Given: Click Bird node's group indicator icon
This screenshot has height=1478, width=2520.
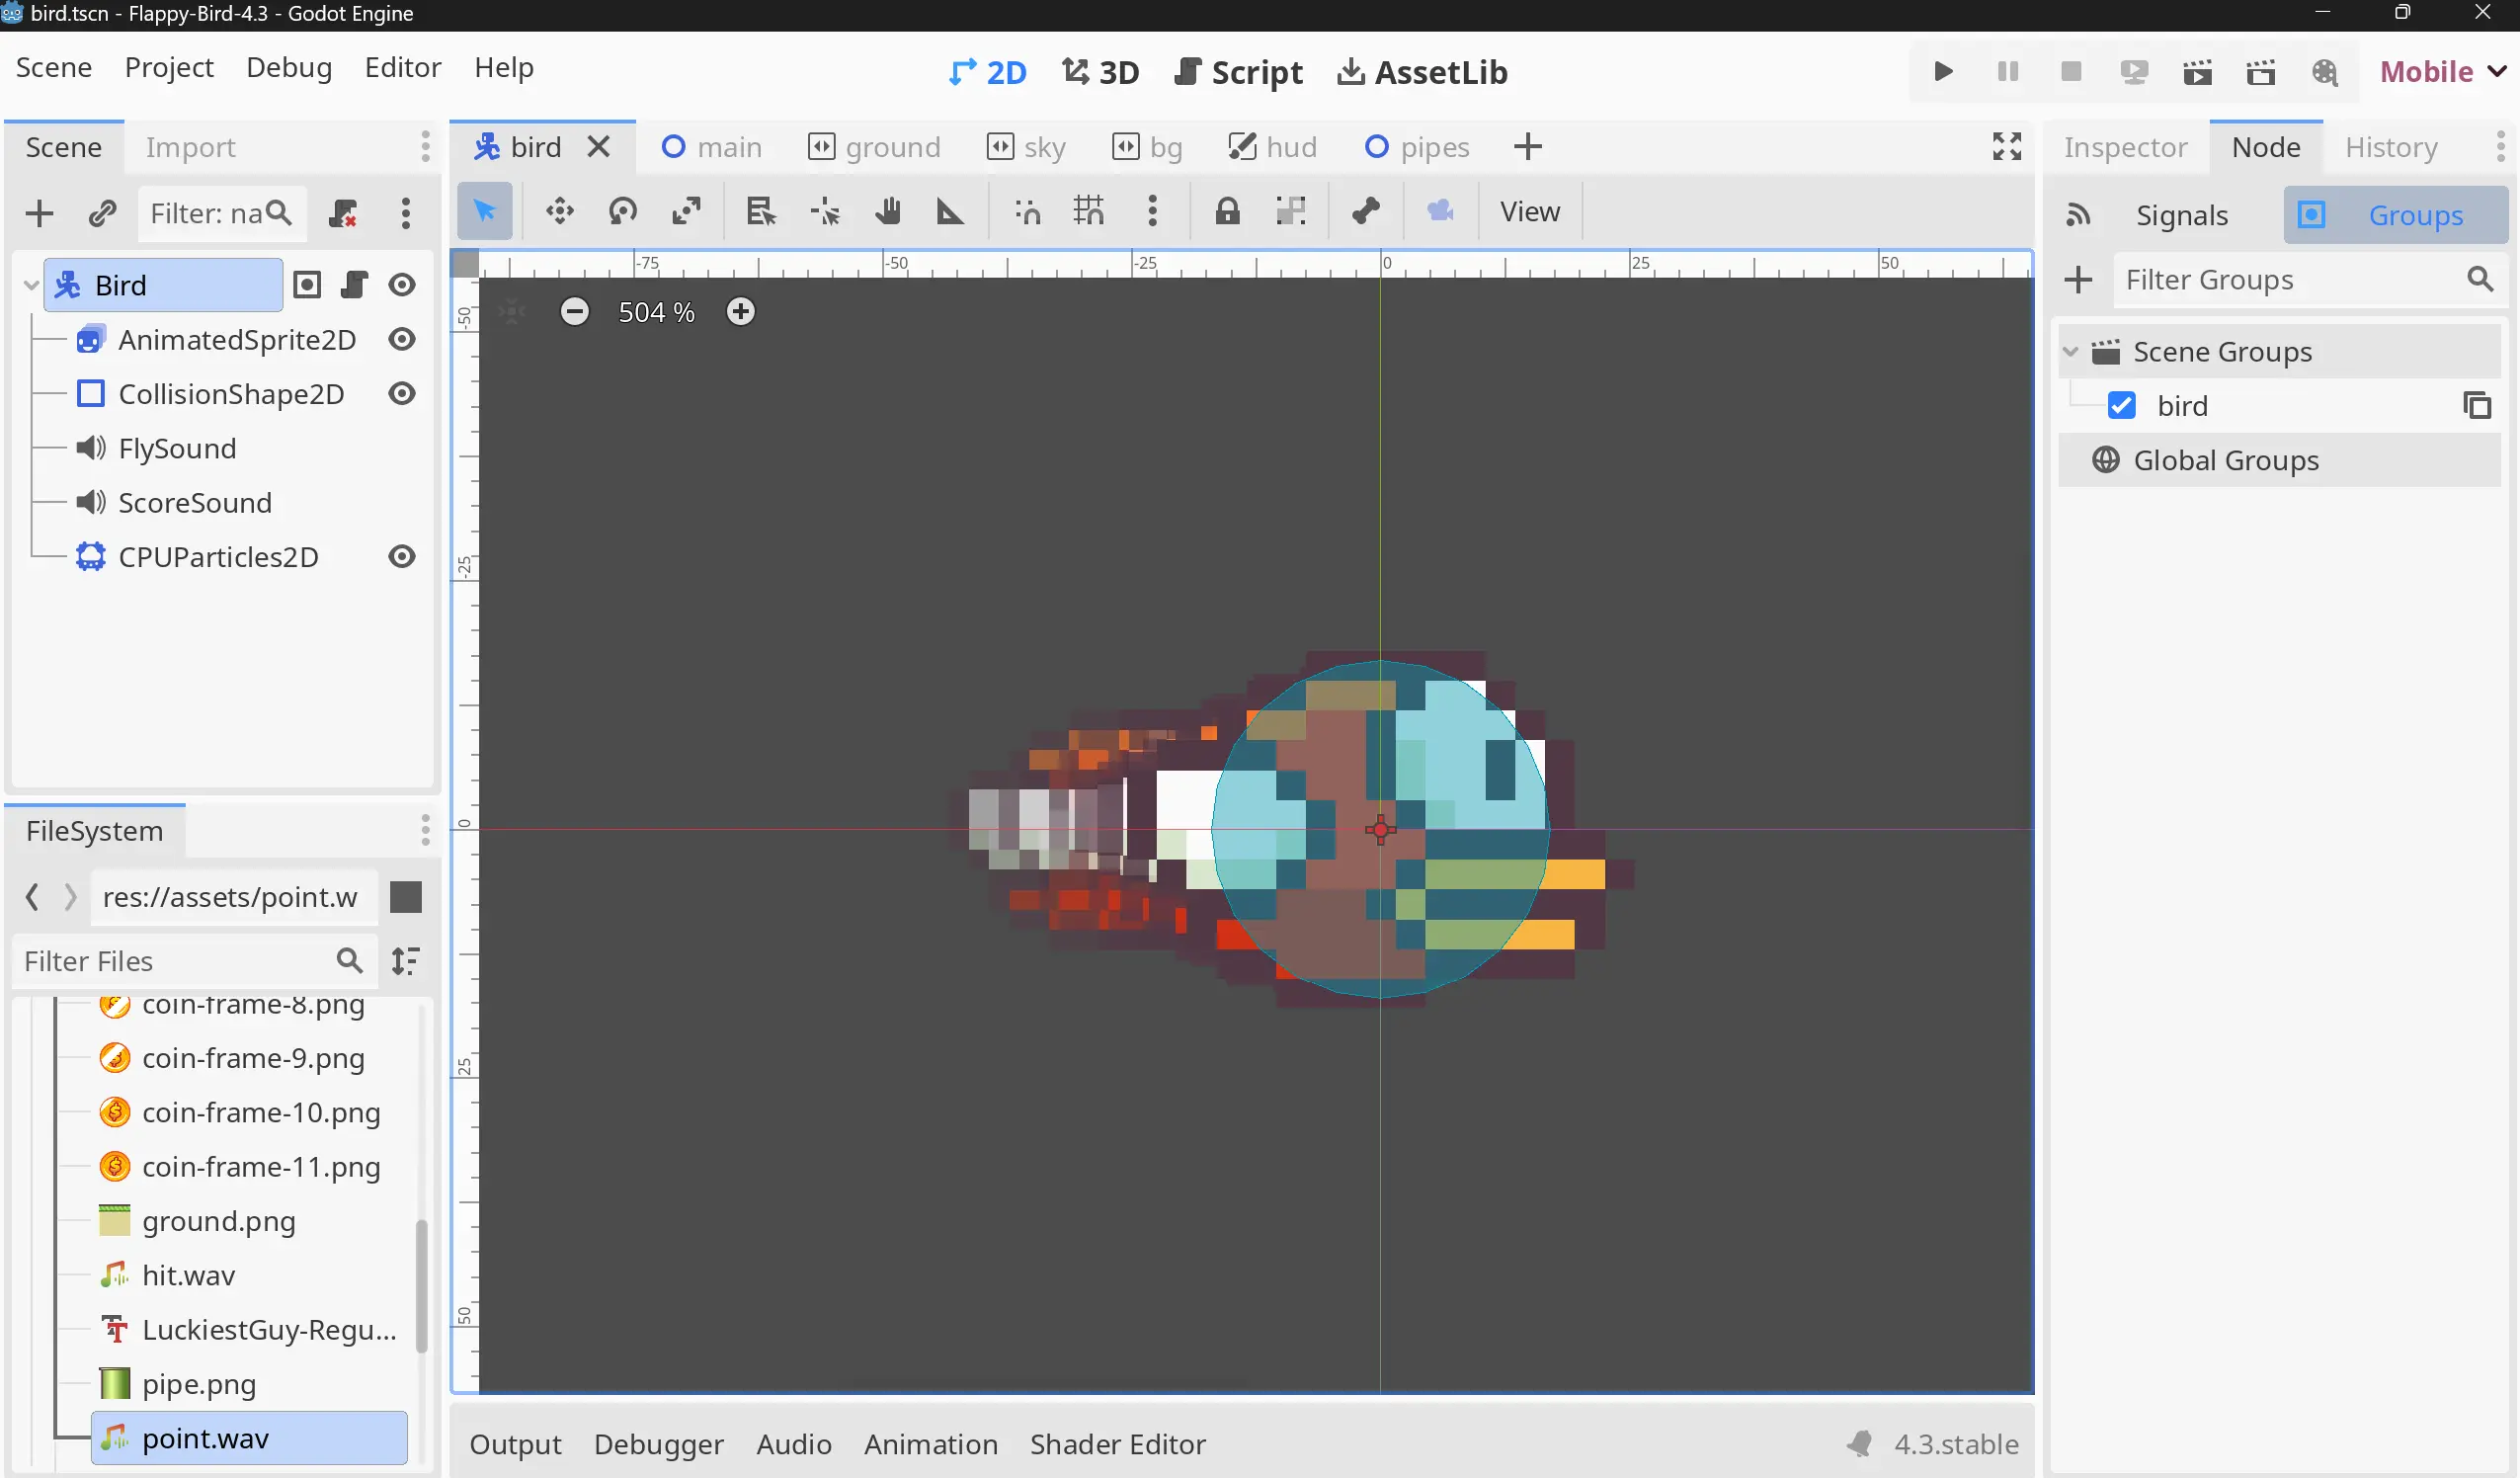Looking at the screenshot, I should pyautogui.click(x=307, y=285).
